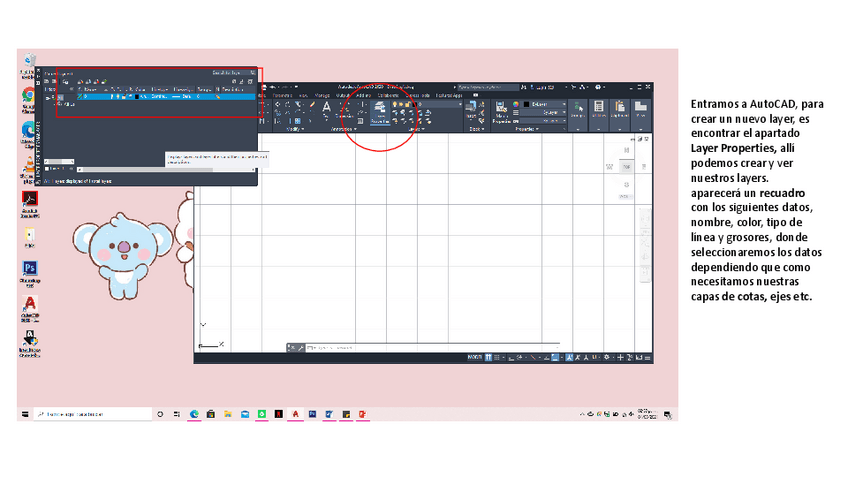
Task: Switch to the Parametric ribbon tab
Action: pos(282,95)
